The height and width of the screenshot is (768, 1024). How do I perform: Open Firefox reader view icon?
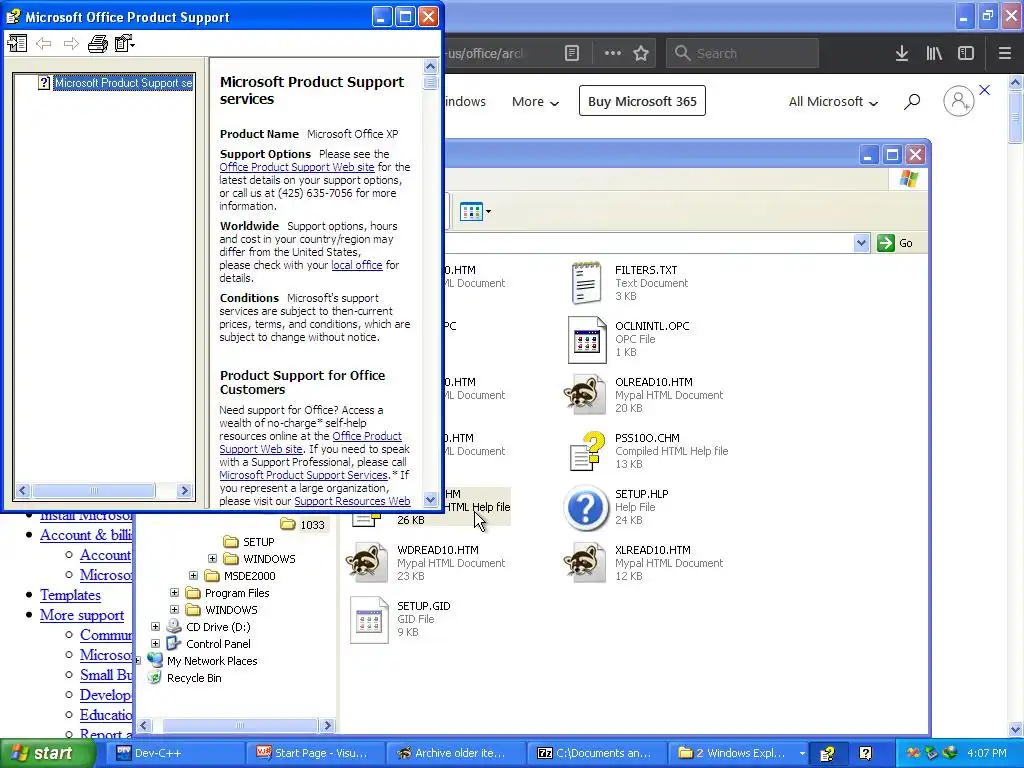[571, 53]
